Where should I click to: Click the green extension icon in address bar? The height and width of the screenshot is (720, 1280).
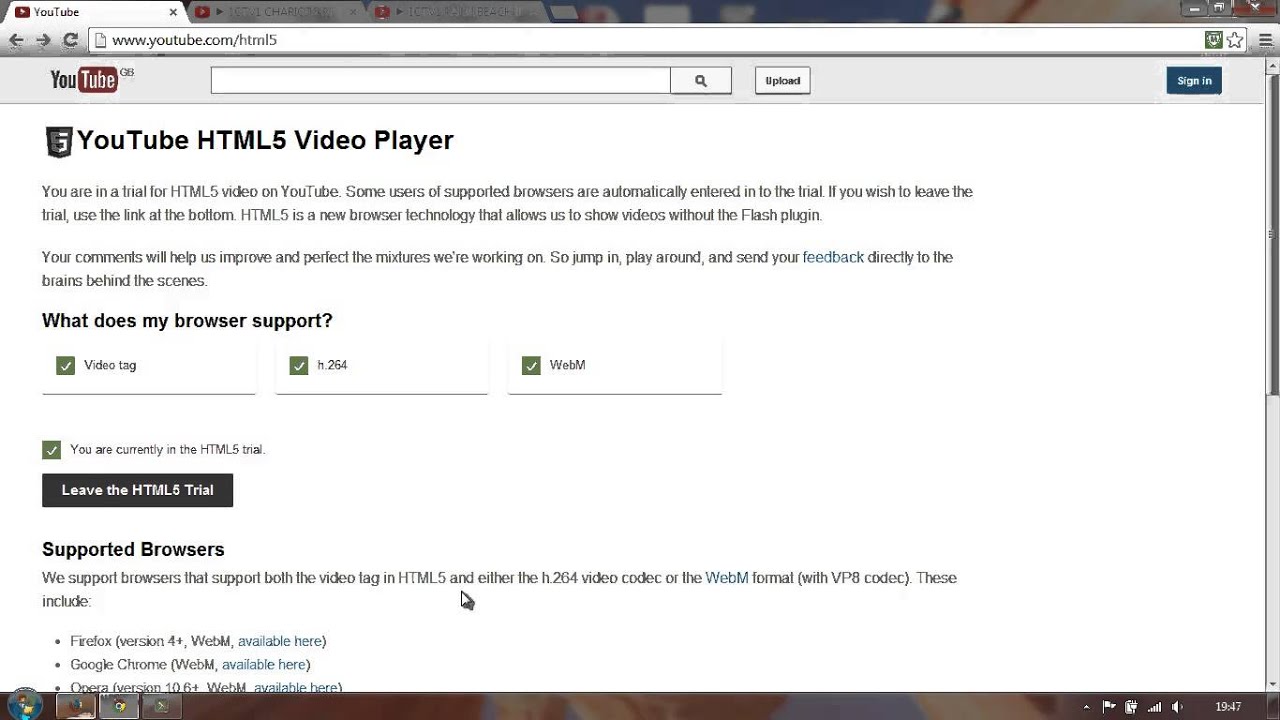point(1213,40)
